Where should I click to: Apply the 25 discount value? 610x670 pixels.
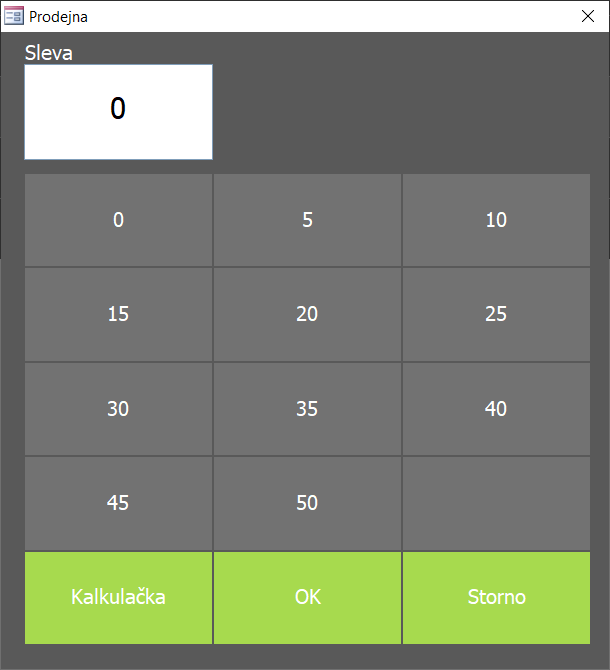[496, 314]
